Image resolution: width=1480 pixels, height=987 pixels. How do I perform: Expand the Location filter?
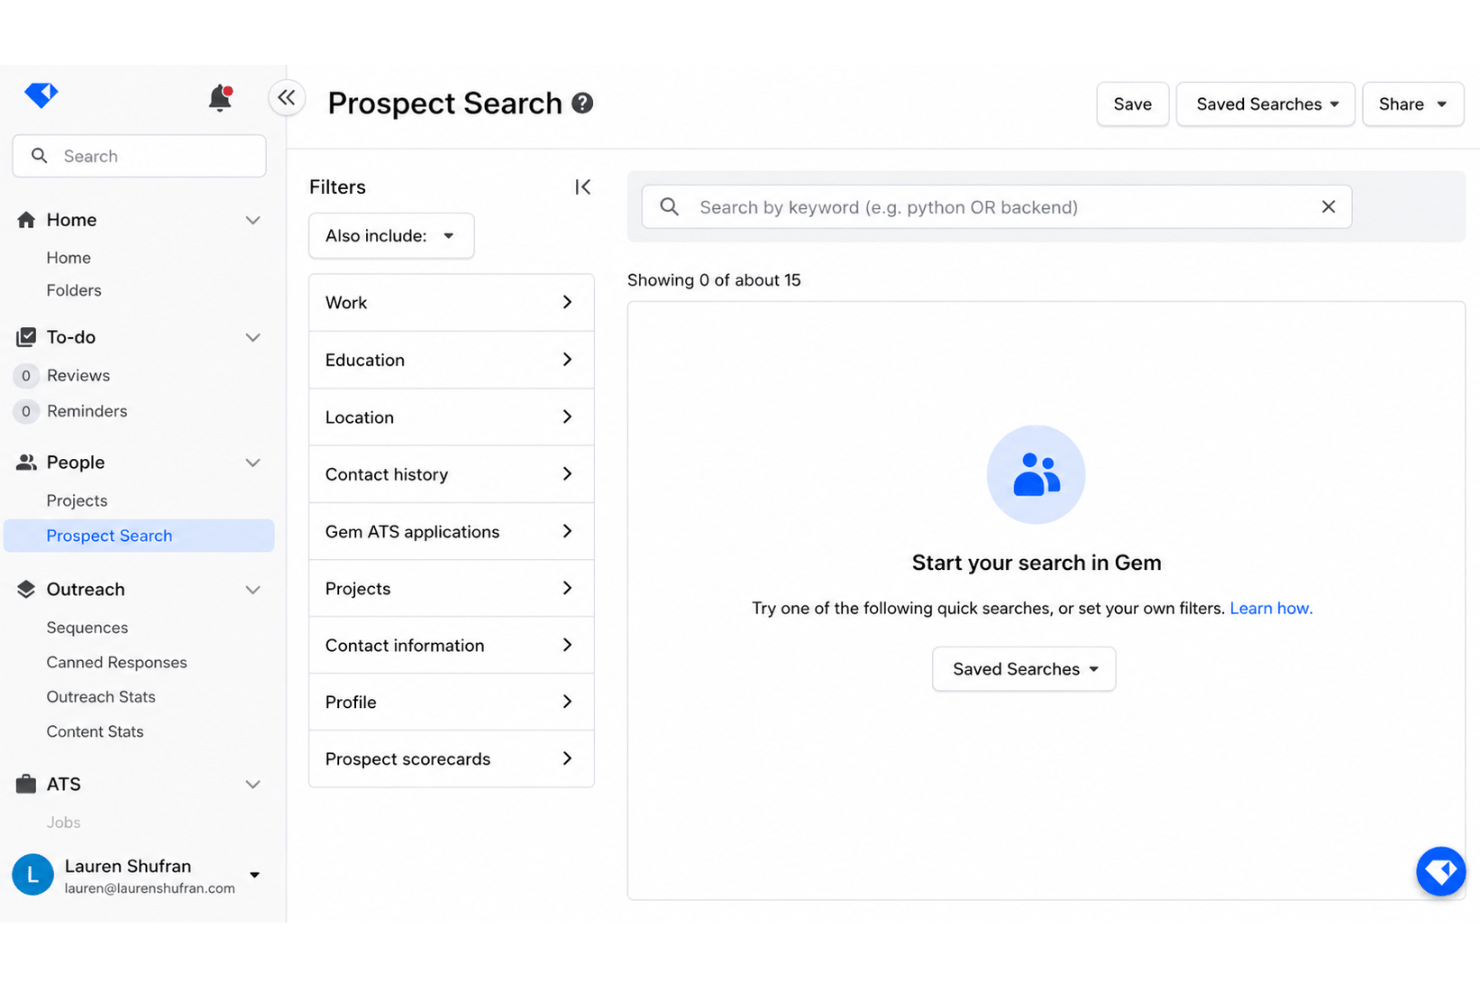pyautogui.click(x=451, y=417)
